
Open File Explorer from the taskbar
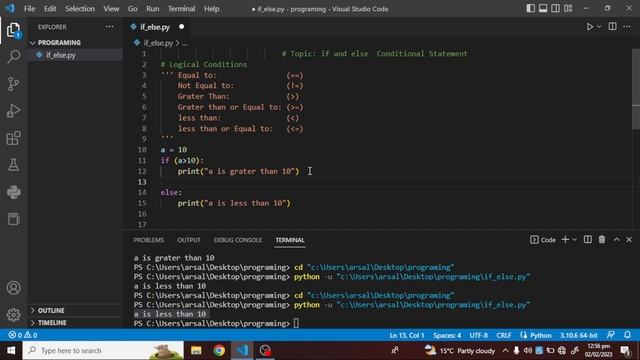point(196,351)
